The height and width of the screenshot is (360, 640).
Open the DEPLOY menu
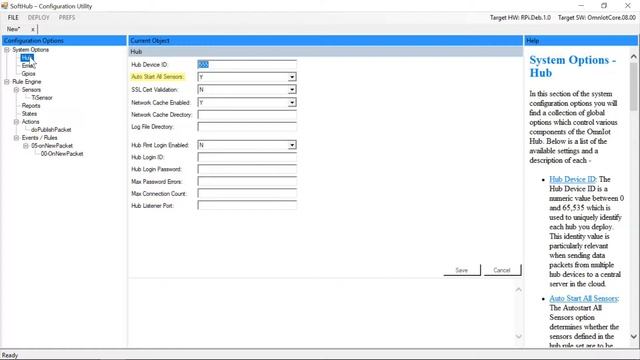38,18
